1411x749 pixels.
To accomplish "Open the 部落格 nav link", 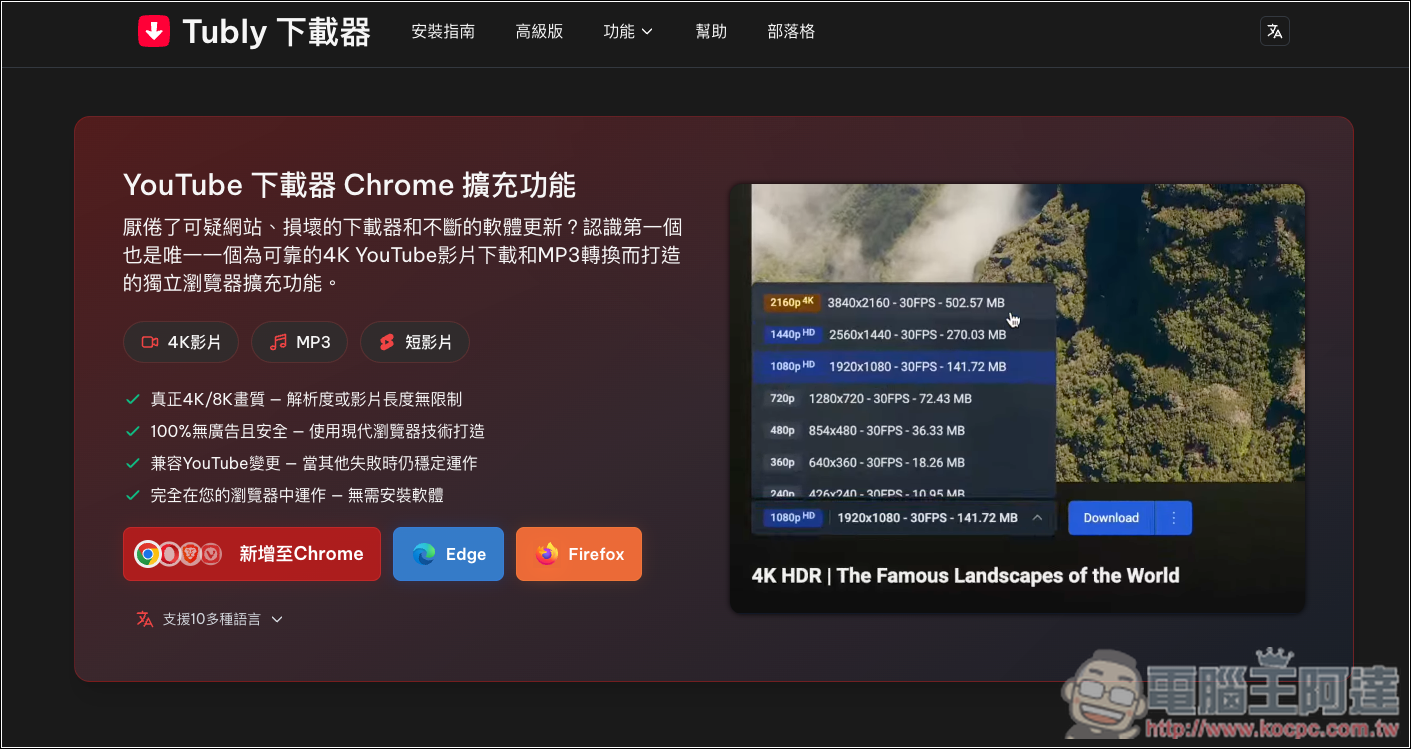I will point(791,31).
